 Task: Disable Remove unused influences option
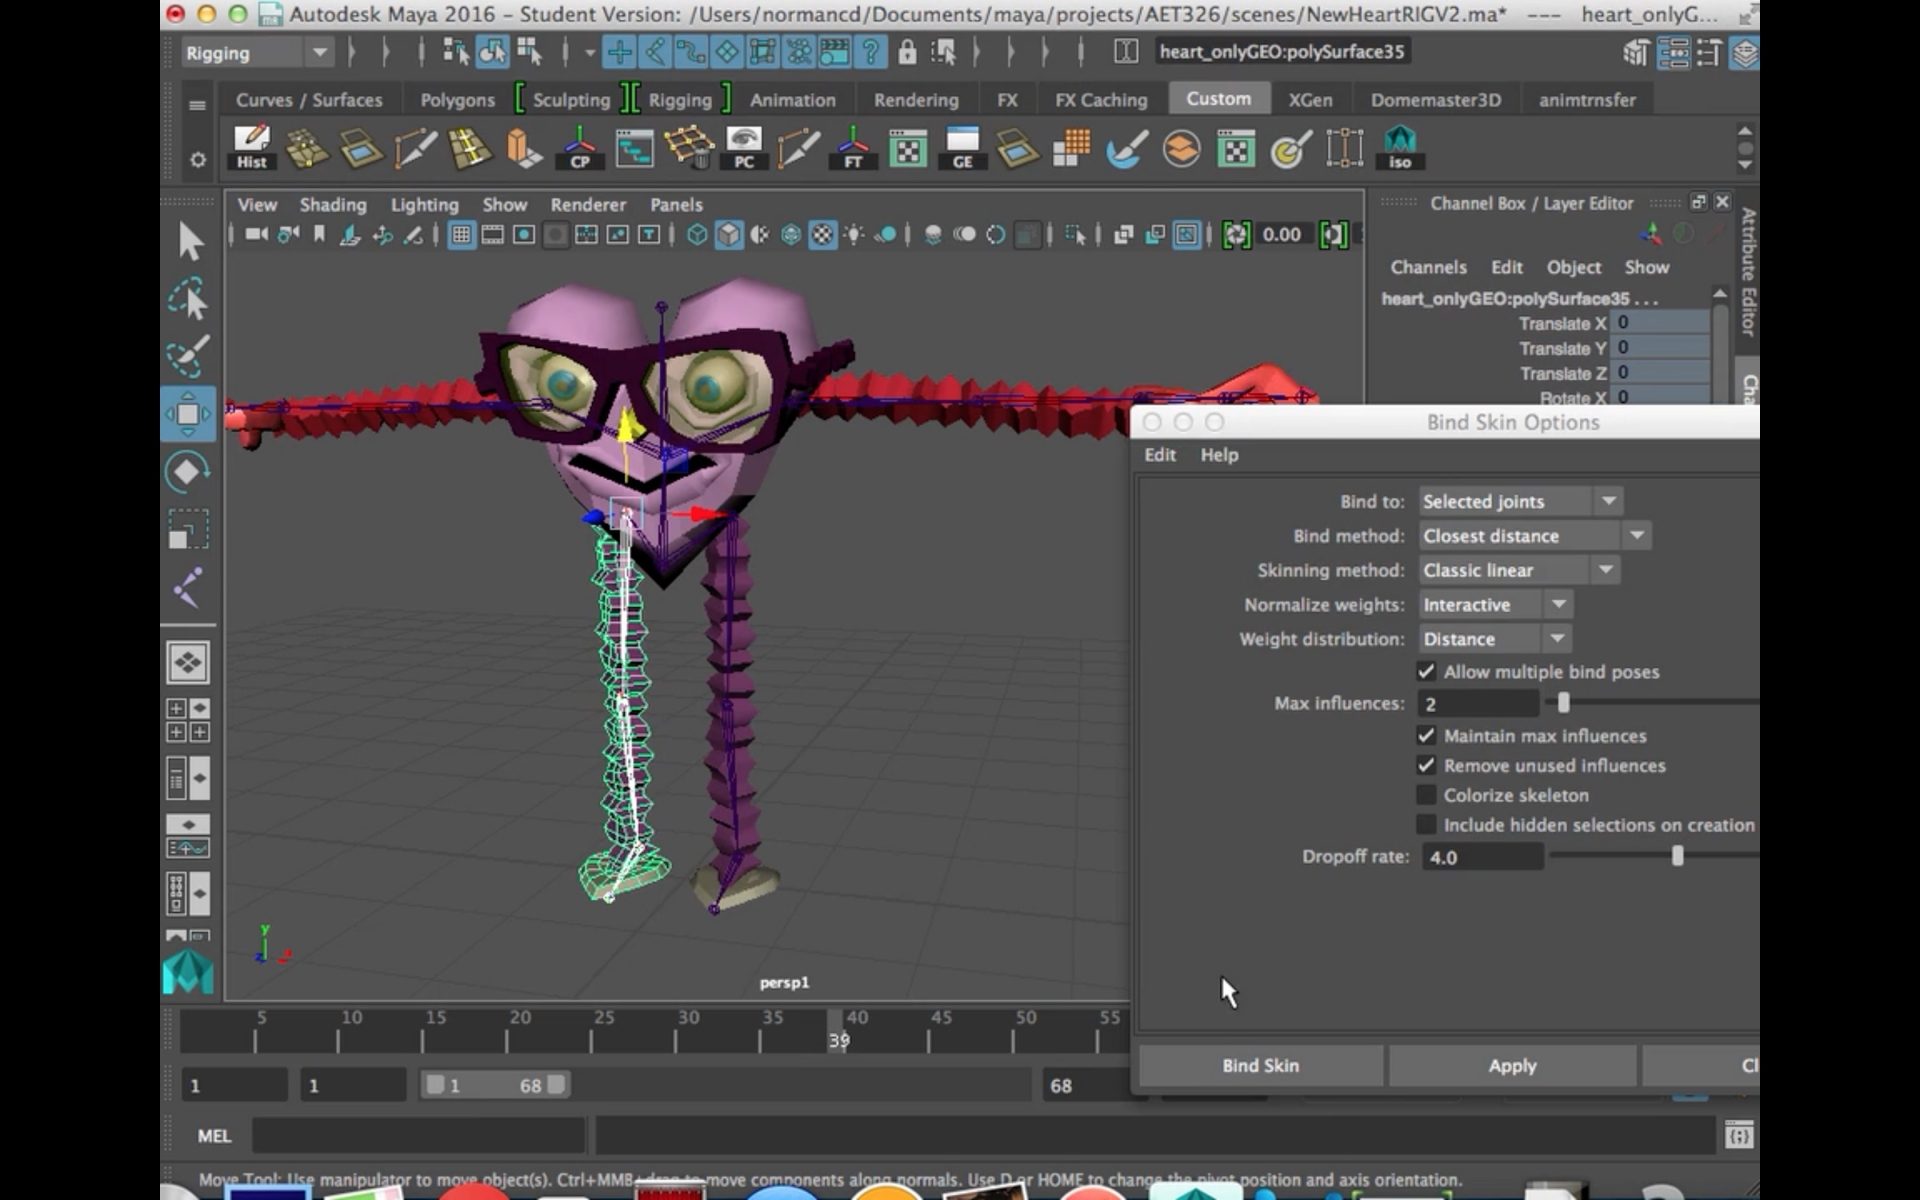tap(1427, 765)
